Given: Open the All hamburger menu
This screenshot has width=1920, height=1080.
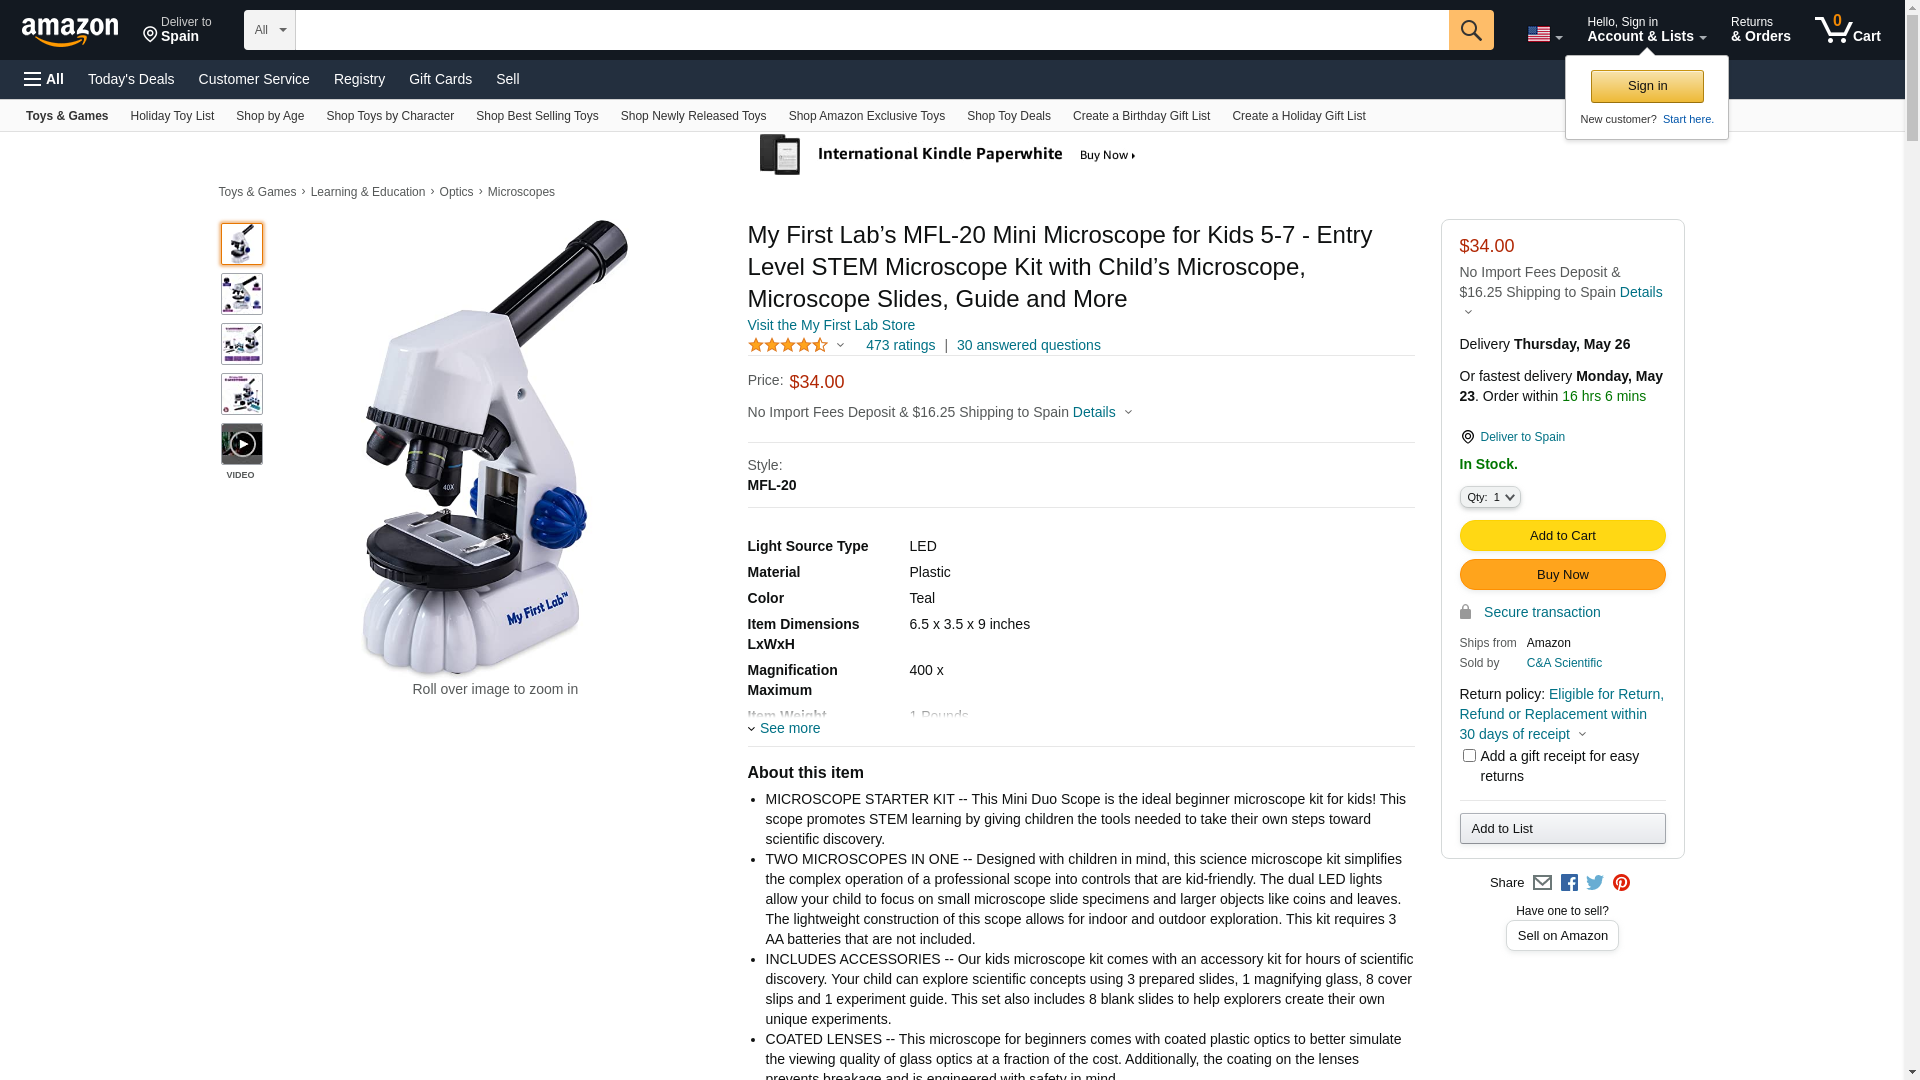Looking at the screenshot, I should tap(44, 79).
